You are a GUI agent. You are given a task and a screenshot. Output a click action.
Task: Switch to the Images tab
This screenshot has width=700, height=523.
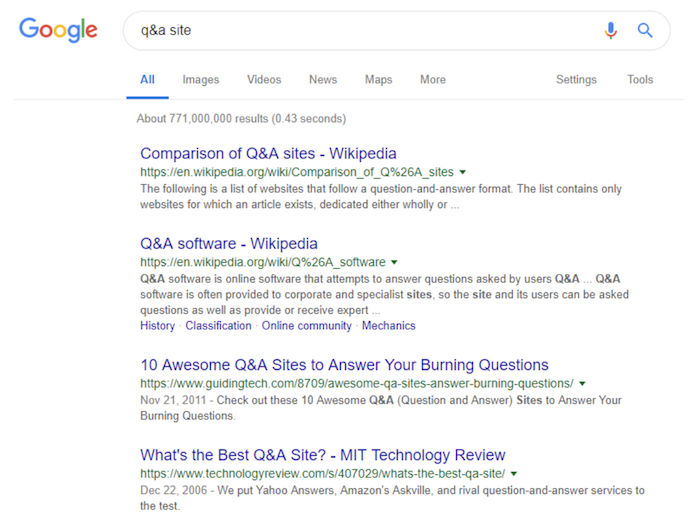tap(201, 79)
